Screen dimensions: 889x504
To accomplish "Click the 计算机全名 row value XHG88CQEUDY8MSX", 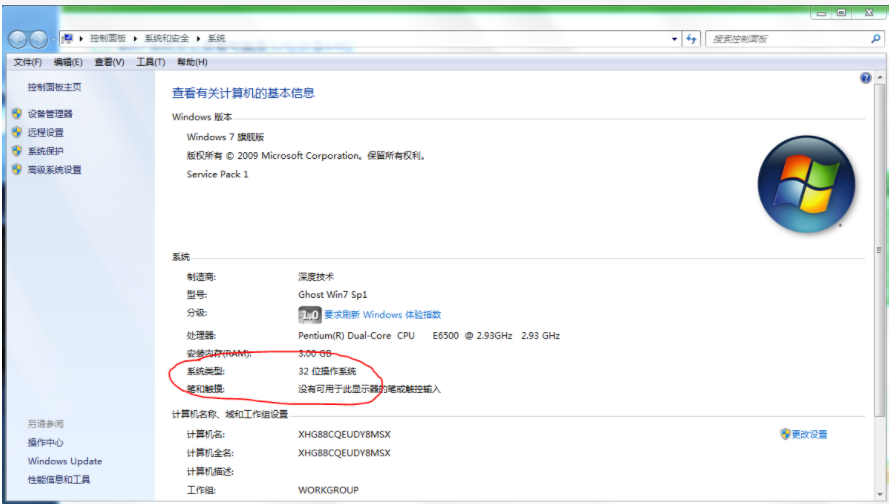I will click(344, 453).
